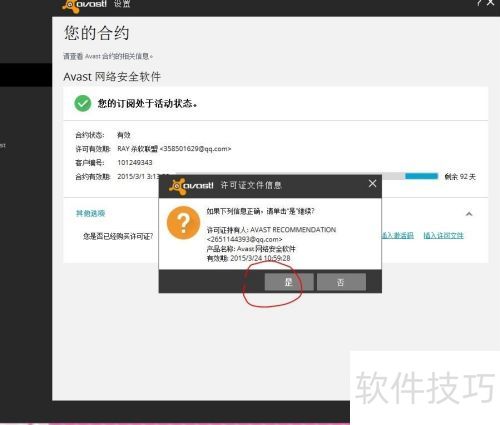Click the 您的合约 heading
The image size is (500, 425).
click(97, 33)
